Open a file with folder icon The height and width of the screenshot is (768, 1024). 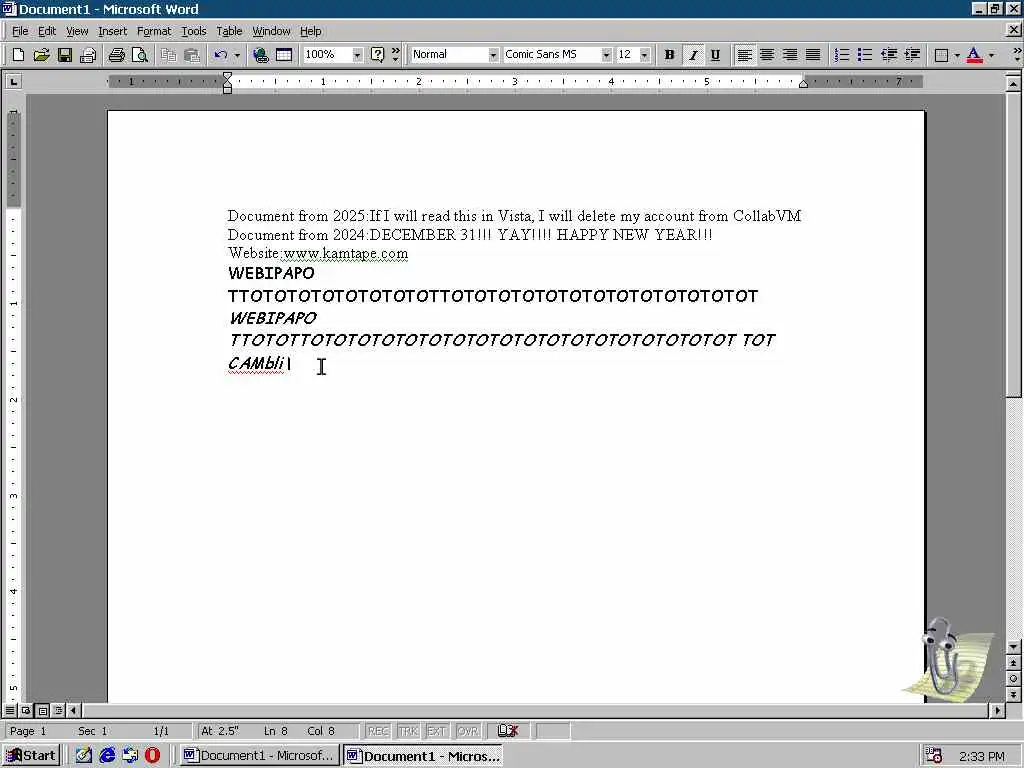click(41, 55)
